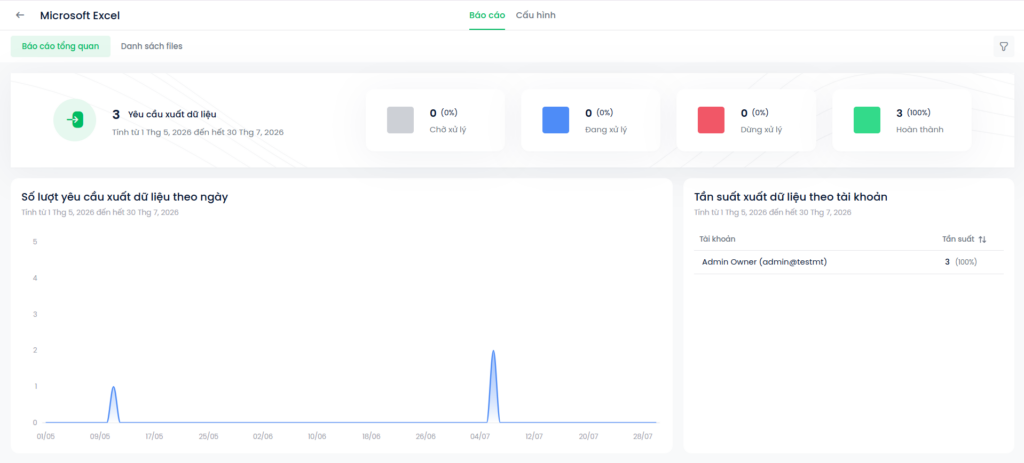1024x463 pixels.
Task: Sort by Tần suất arrows icon
Action: (x=982, y=240)
